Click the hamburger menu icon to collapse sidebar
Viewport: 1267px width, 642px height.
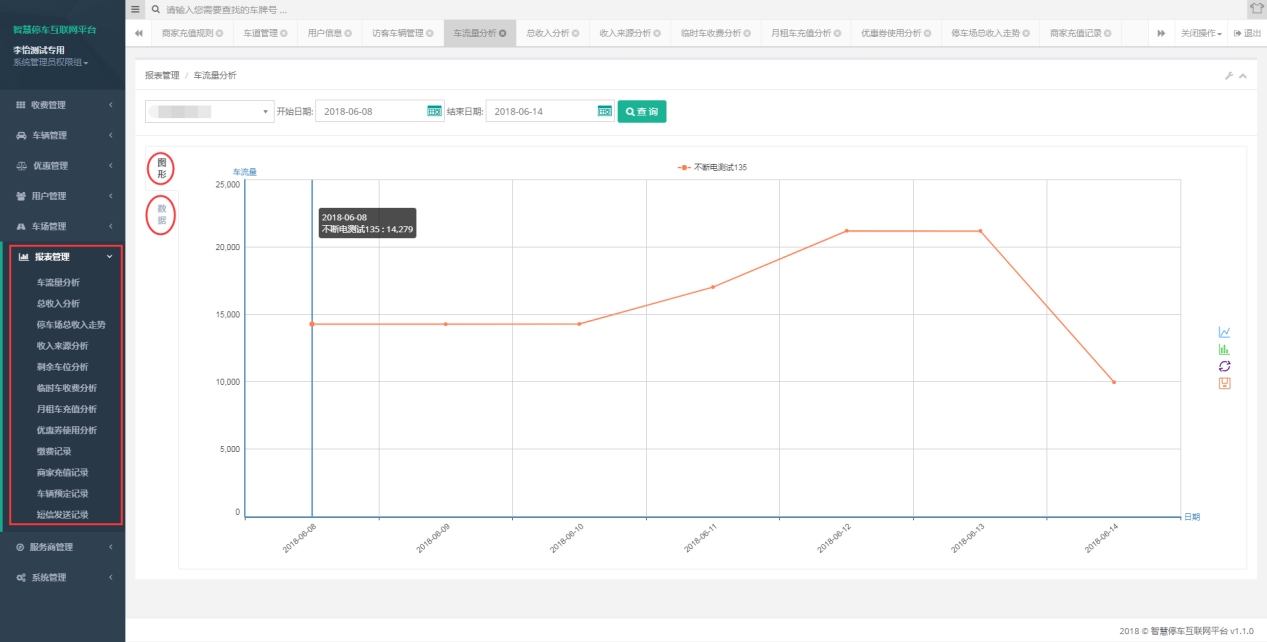(136, 9)
